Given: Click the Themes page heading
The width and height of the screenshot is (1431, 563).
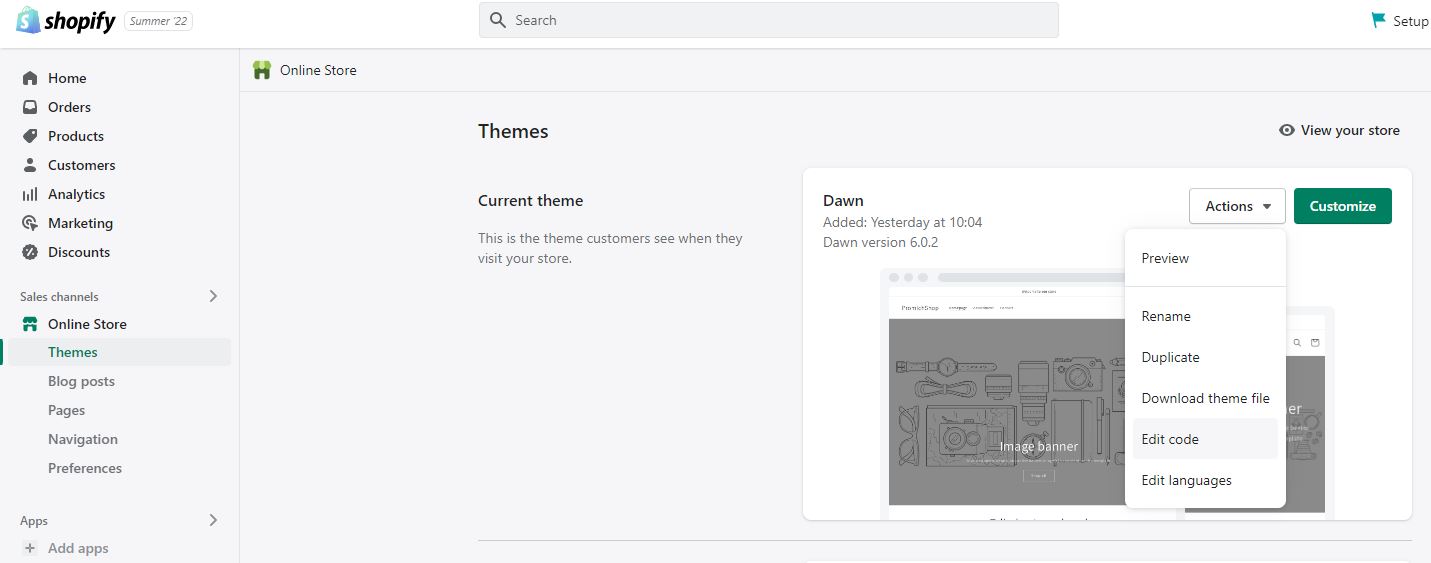Looking at the screenshot, I should (x=513, y=131).
